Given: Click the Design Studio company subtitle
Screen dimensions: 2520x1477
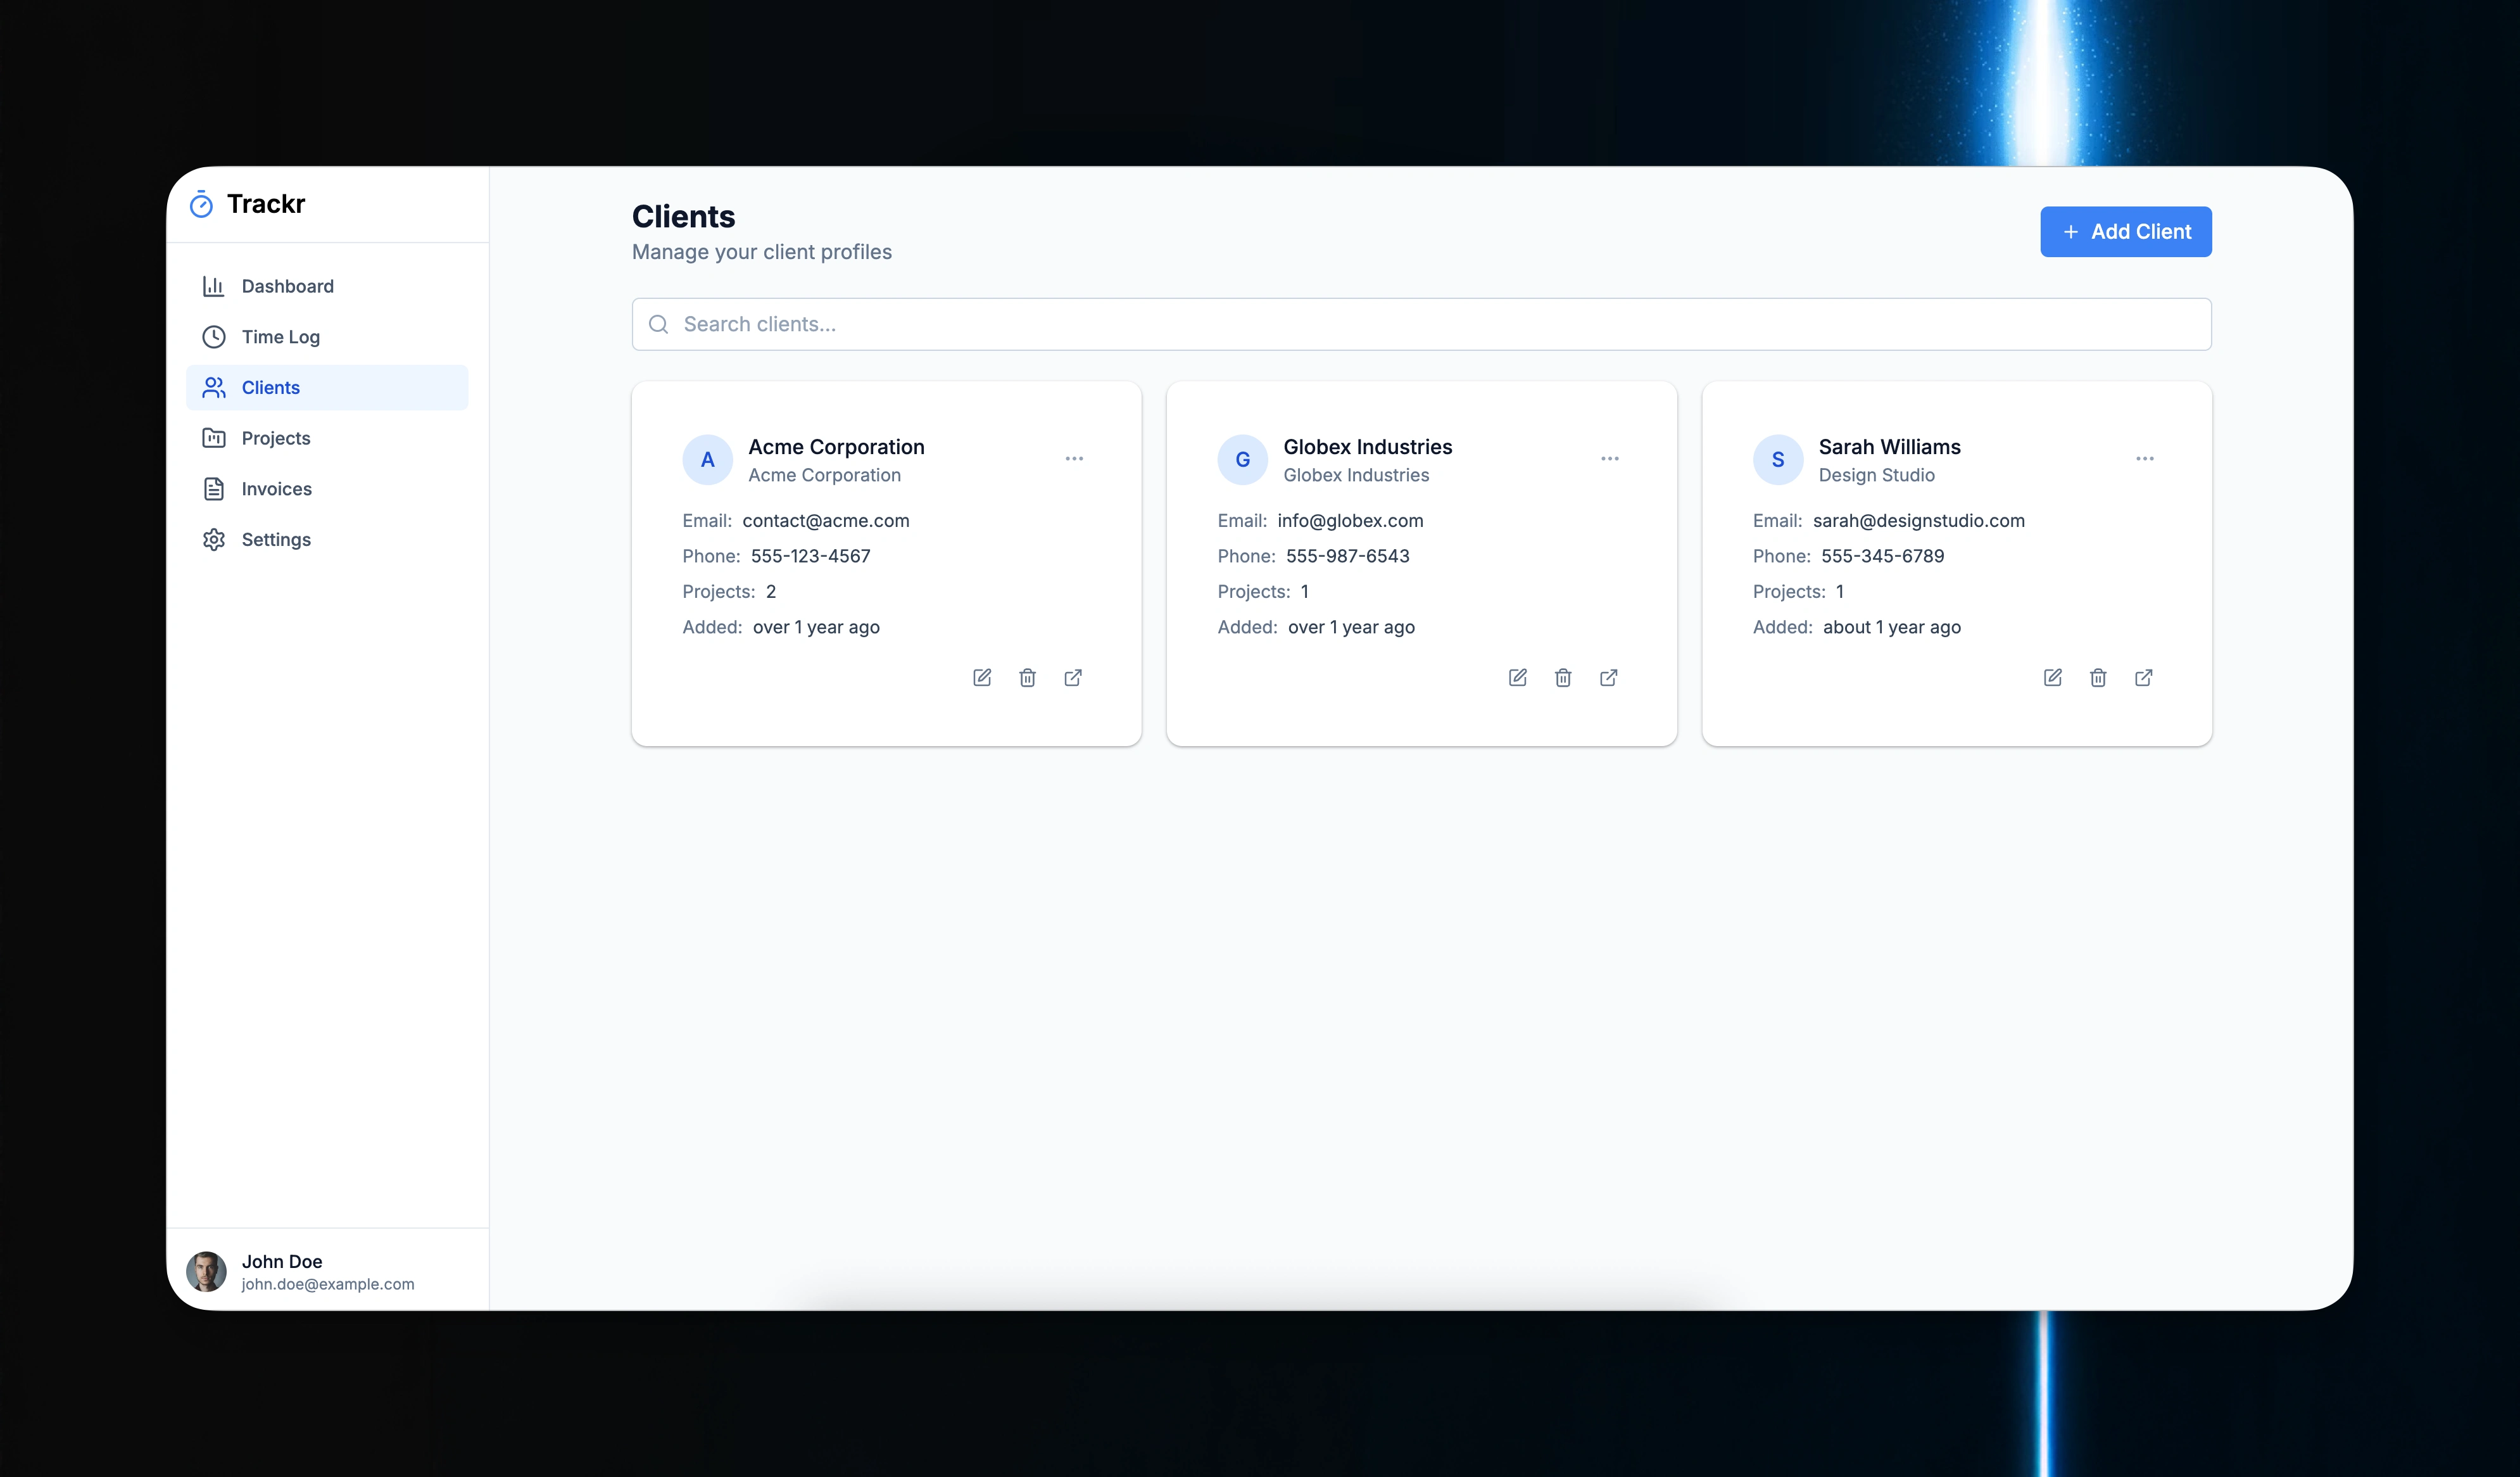Looking at the screenshot, I should point(1876,475).
